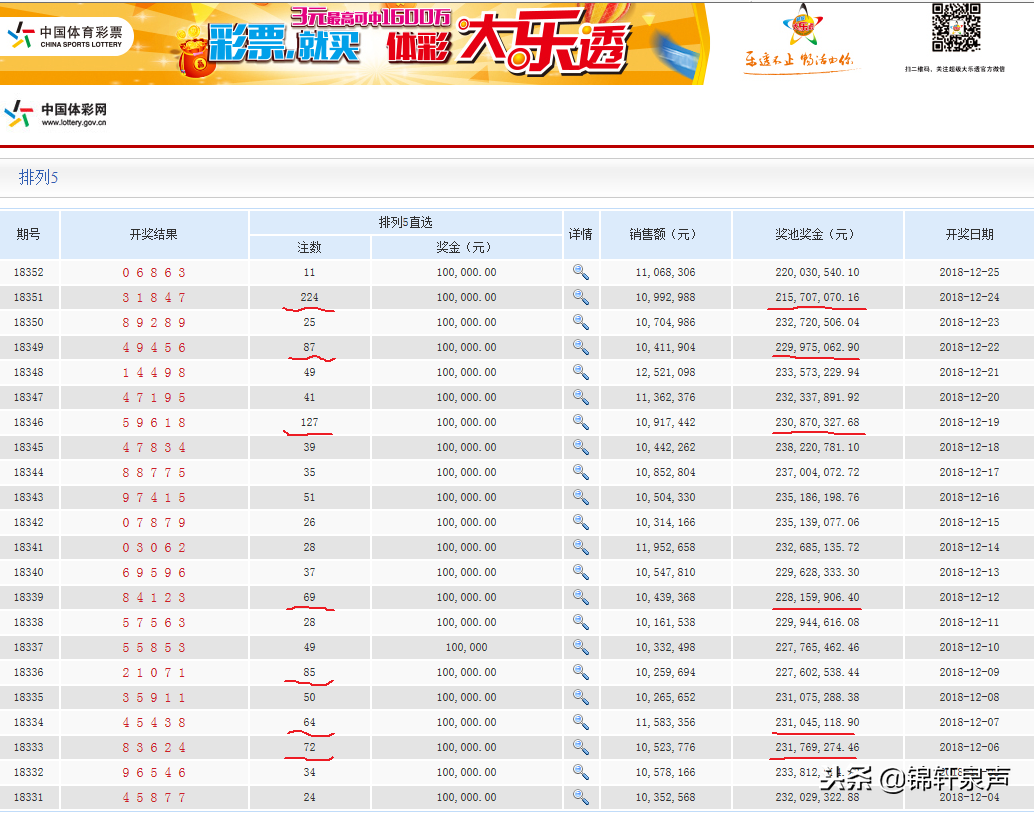This screenshot has width=1034, height=815.
Task: Open details magnifier for draw 18348
Action: (x=580, y=372)
